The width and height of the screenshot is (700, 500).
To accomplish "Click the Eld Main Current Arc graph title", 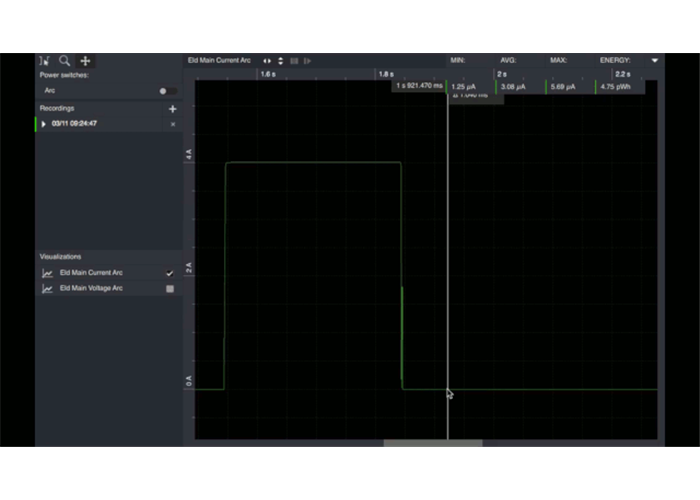I will click(219, 61).
